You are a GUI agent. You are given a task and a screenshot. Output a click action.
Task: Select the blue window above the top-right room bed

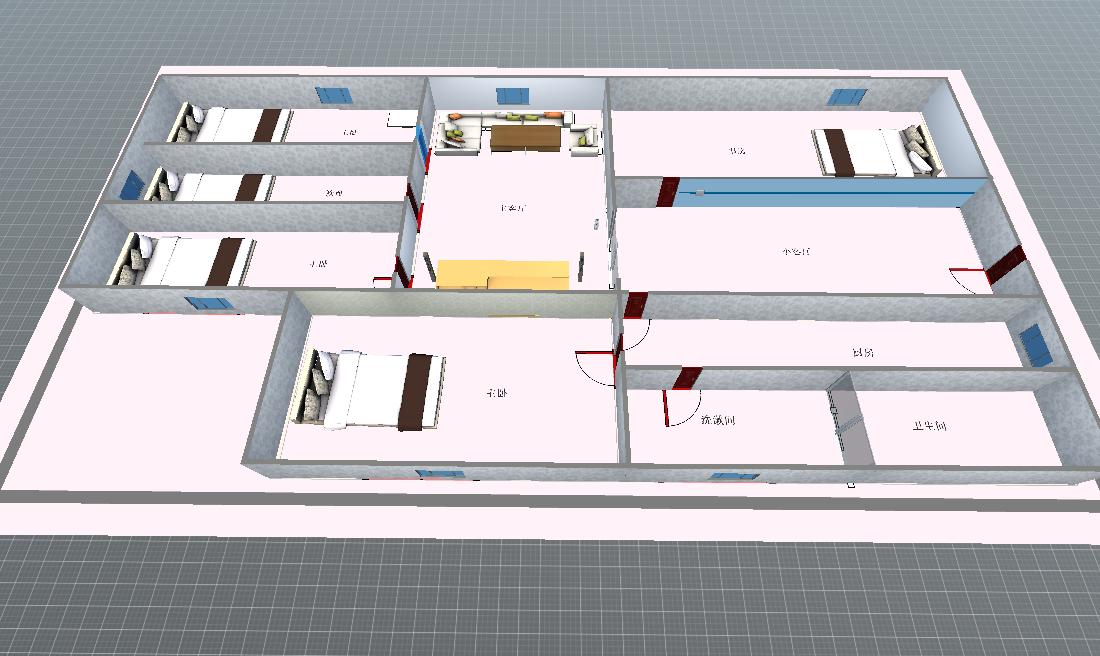coord(846,96)
